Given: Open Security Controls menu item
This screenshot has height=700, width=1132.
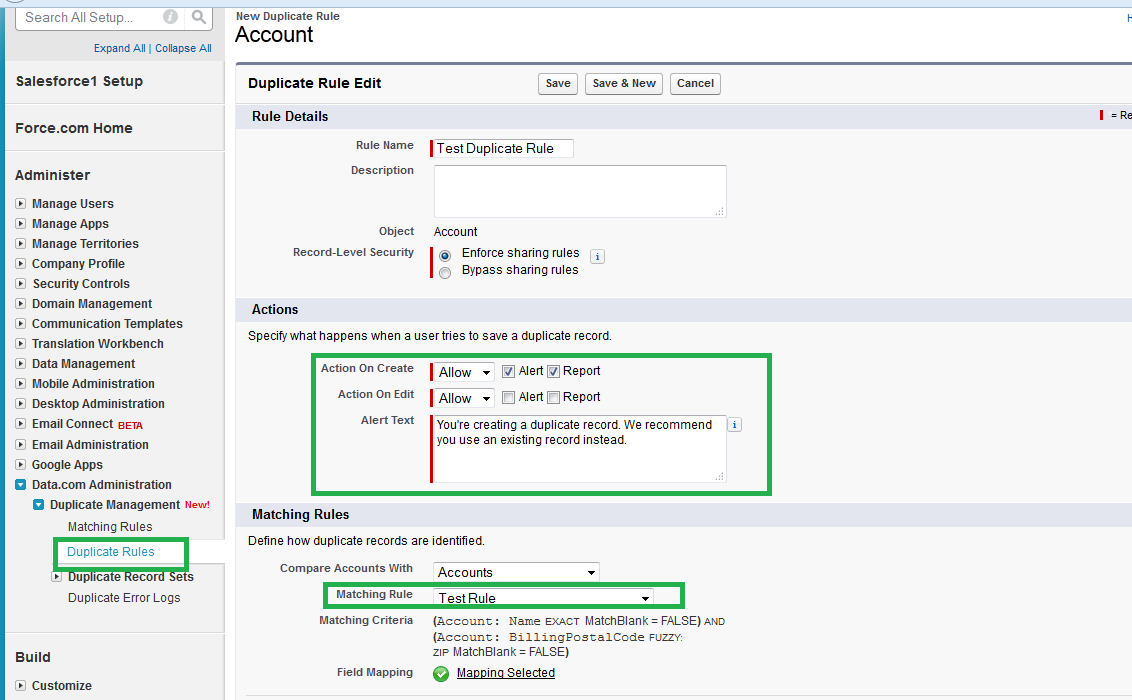Looking at the screenshot, I should (x=81, y=284).
